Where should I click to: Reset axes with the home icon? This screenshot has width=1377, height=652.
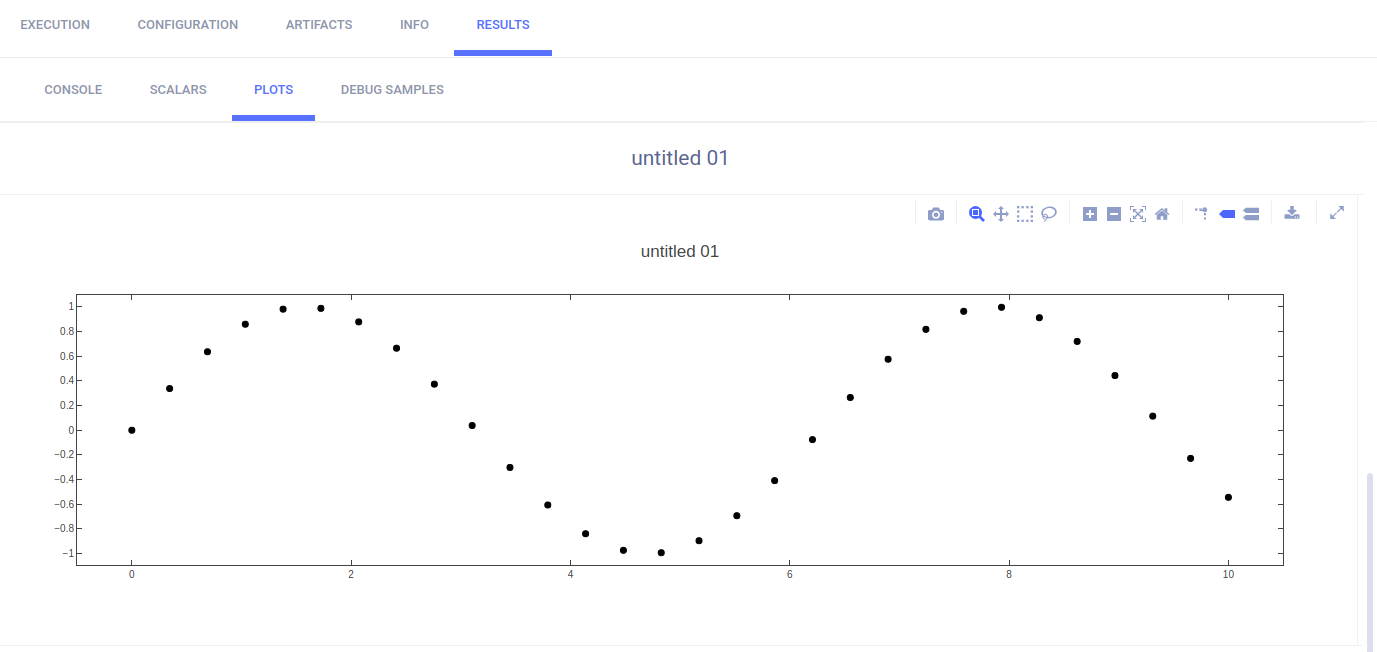1162,214
